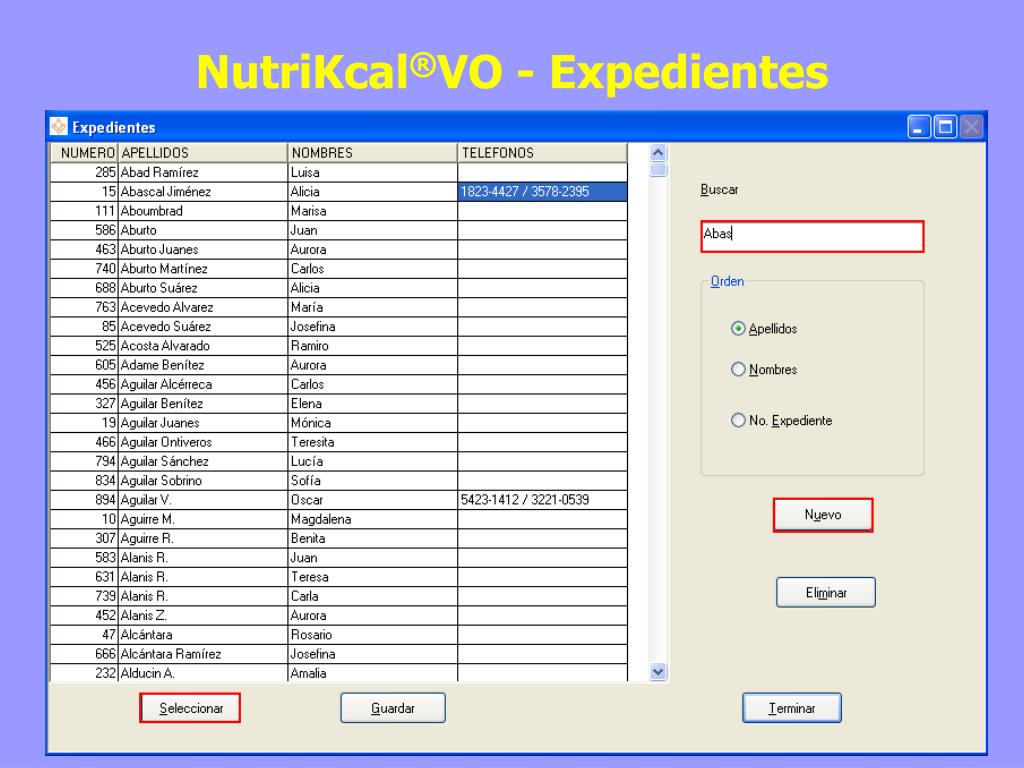The image size is (1024, 768).
Task: Click the Aguirre M. surname cell
Action: point(203,519)
